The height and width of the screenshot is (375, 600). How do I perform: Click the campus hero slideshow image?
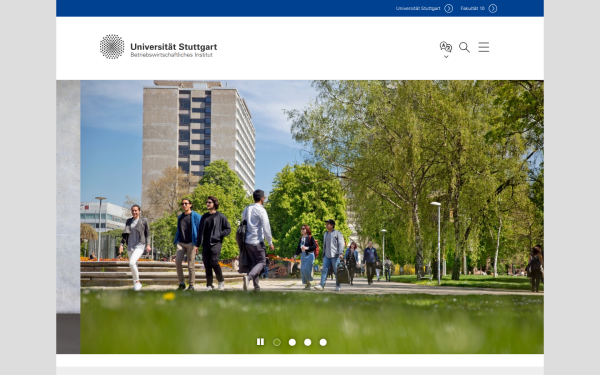click(300, 217)
